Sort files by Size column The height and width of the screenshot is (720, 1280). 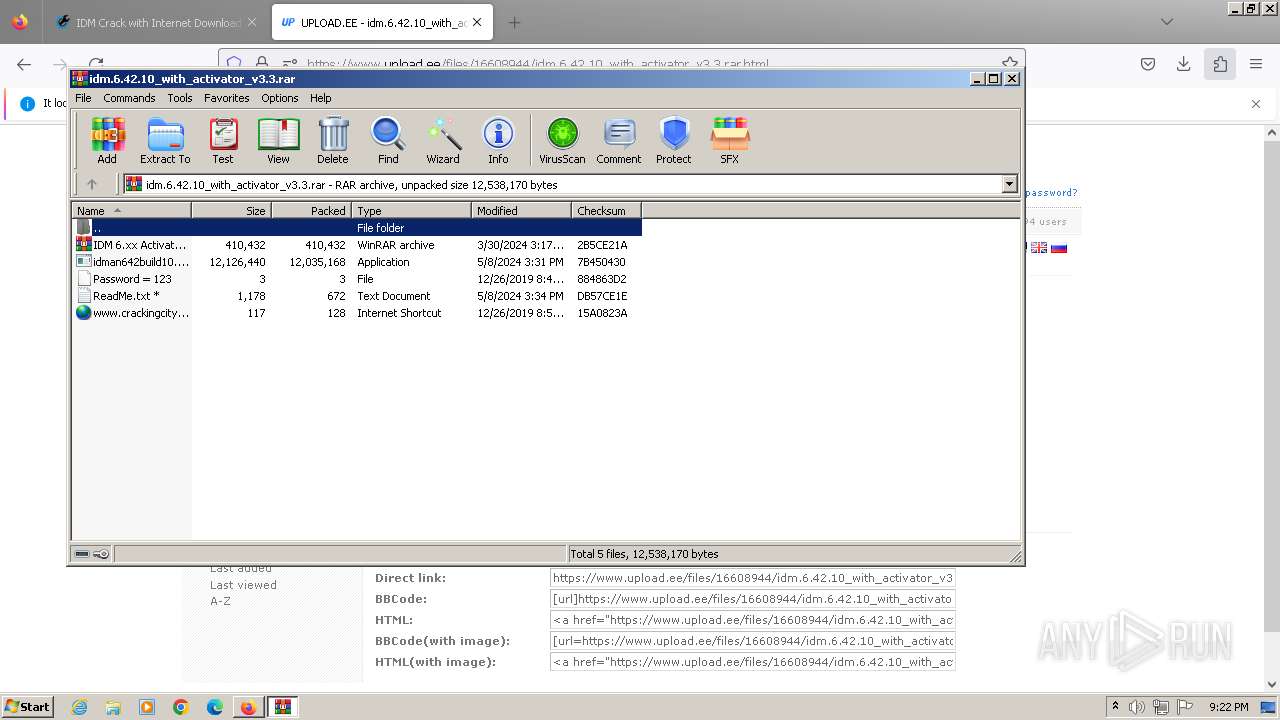point(231,211)
